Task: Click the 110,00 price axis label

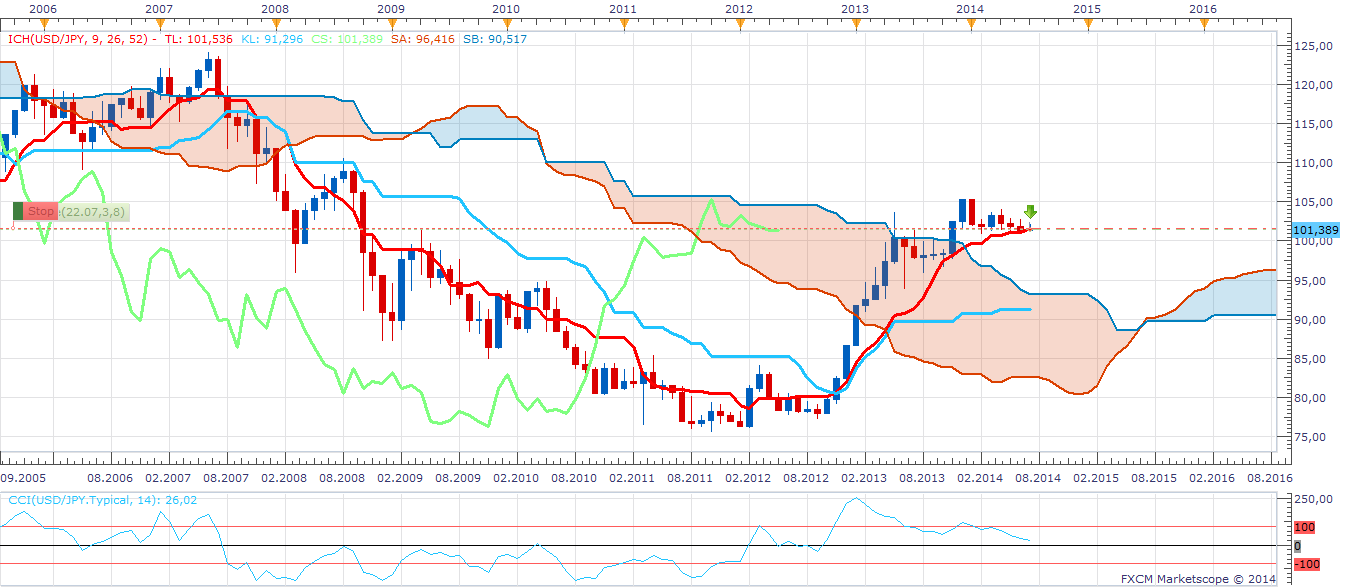Action: click(1313, 163)
